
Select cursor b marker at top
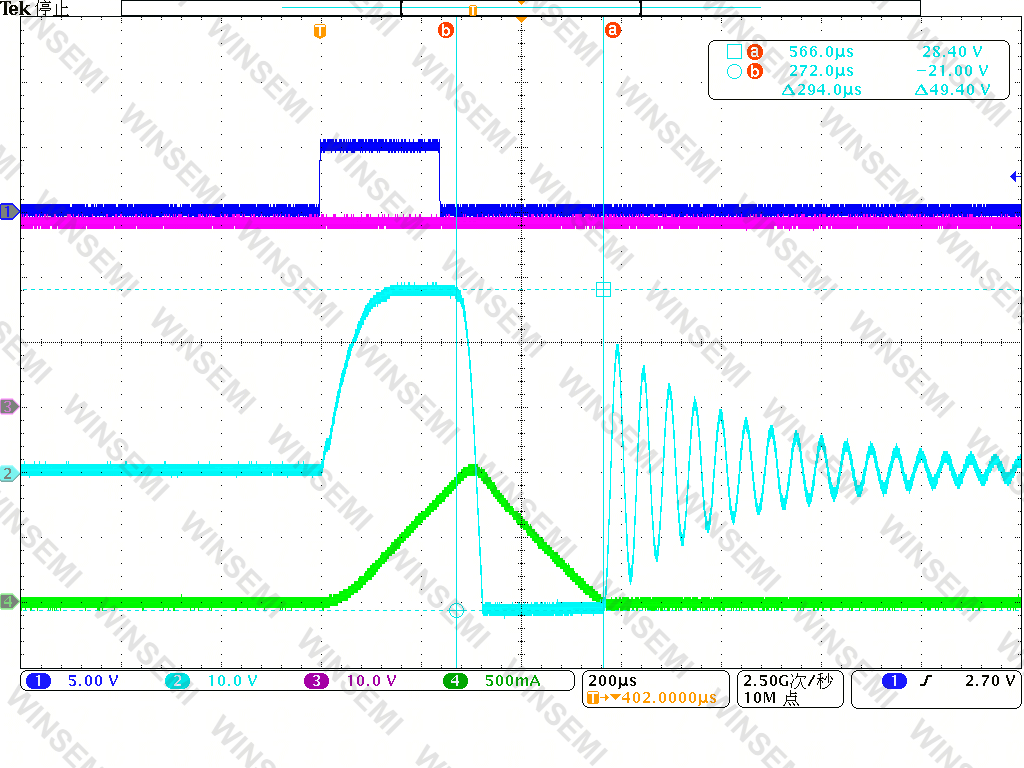445,30
